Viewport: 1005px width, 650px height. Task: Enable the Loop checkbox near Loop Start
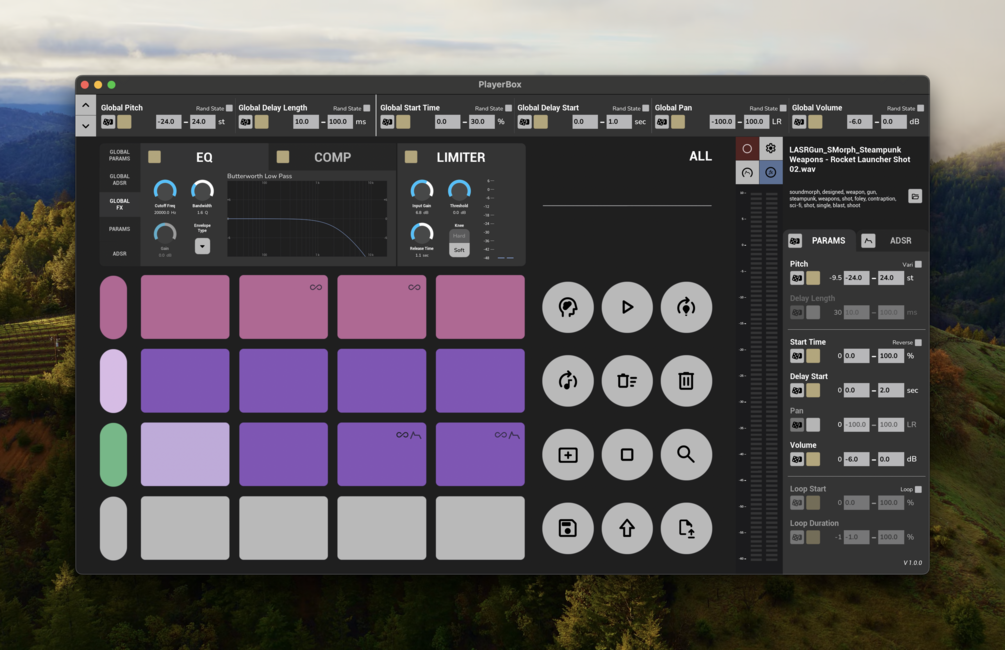918,489
